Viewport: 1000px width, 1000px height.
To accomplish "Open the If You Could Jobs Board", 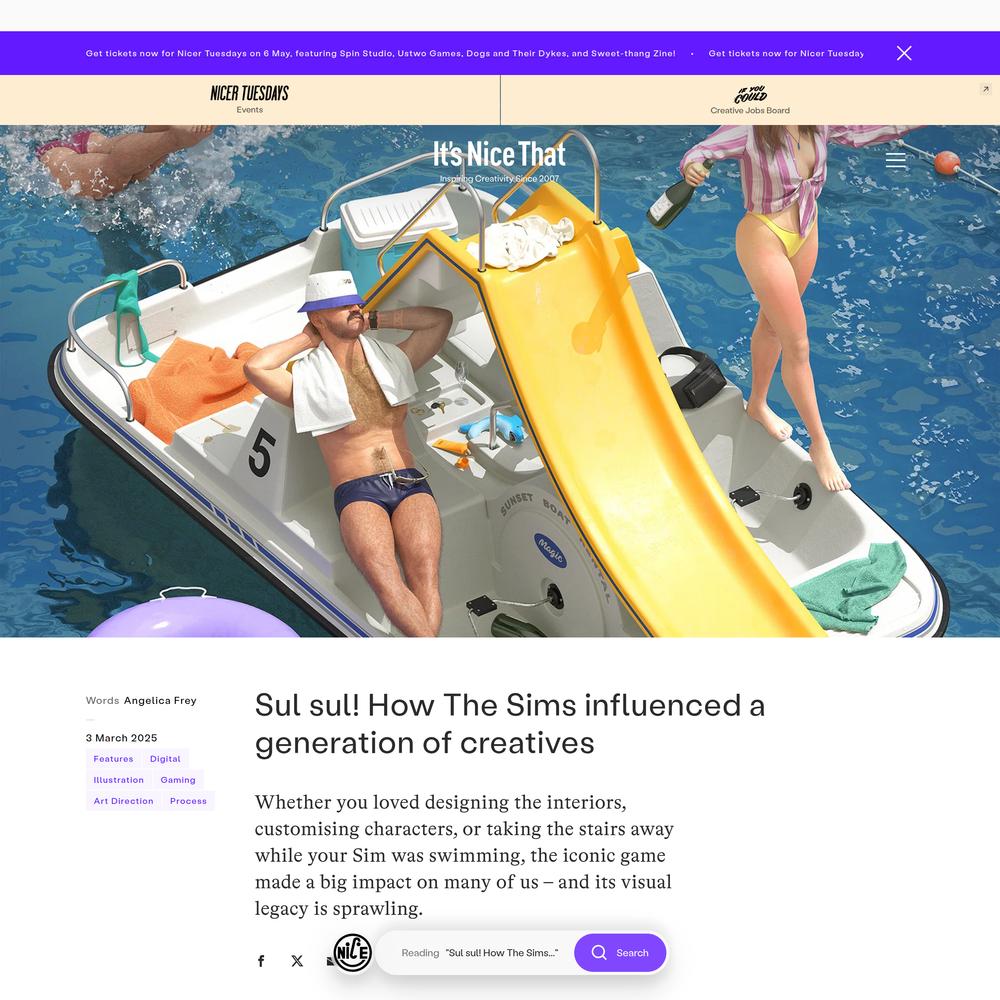I will tap(750, 99).
